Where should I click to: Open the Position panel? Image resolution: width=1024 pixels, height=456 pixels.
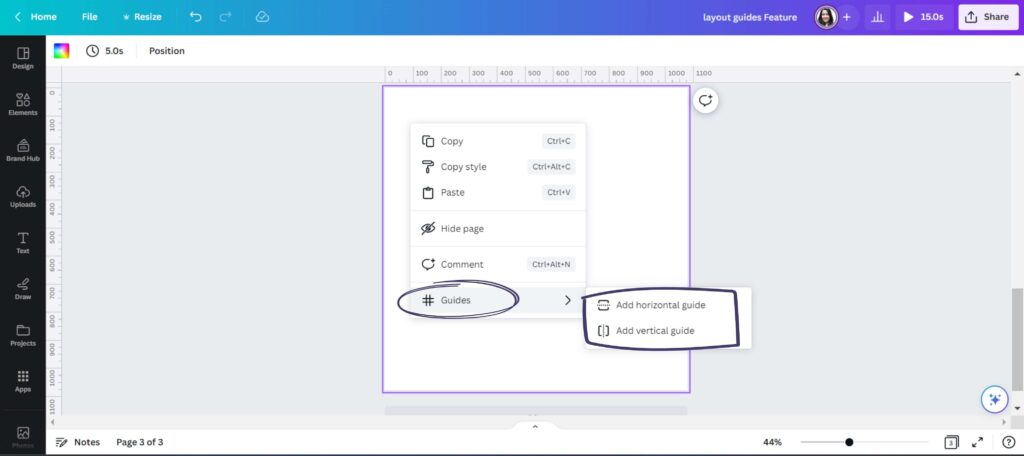pyautogui.click(x=167, y=51)
